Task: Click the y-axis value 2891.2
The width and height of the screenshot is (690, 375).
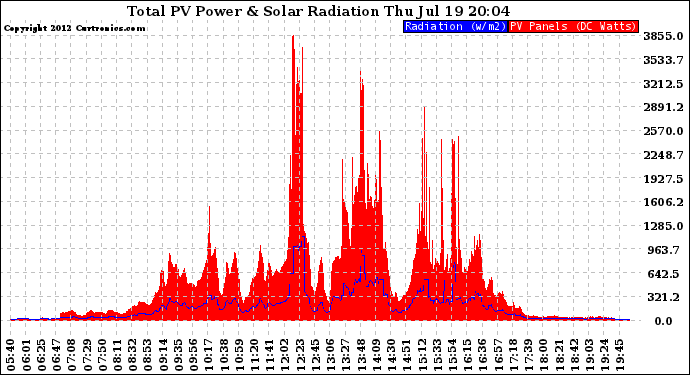Action: pyautogui.click(x=663, y=107)
